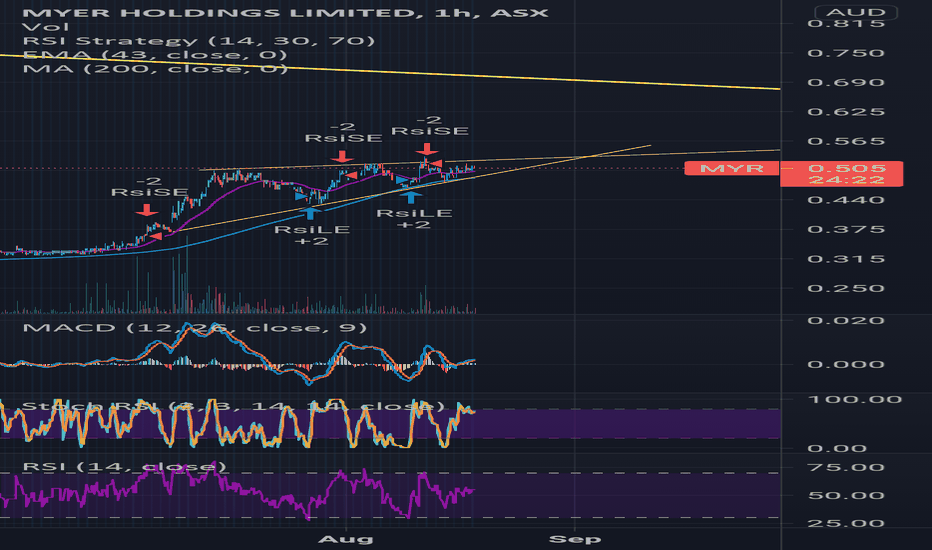Click the leftmost RsiLE +2 text label
This screenshot has width=932, height=550.
coord(311,235)
